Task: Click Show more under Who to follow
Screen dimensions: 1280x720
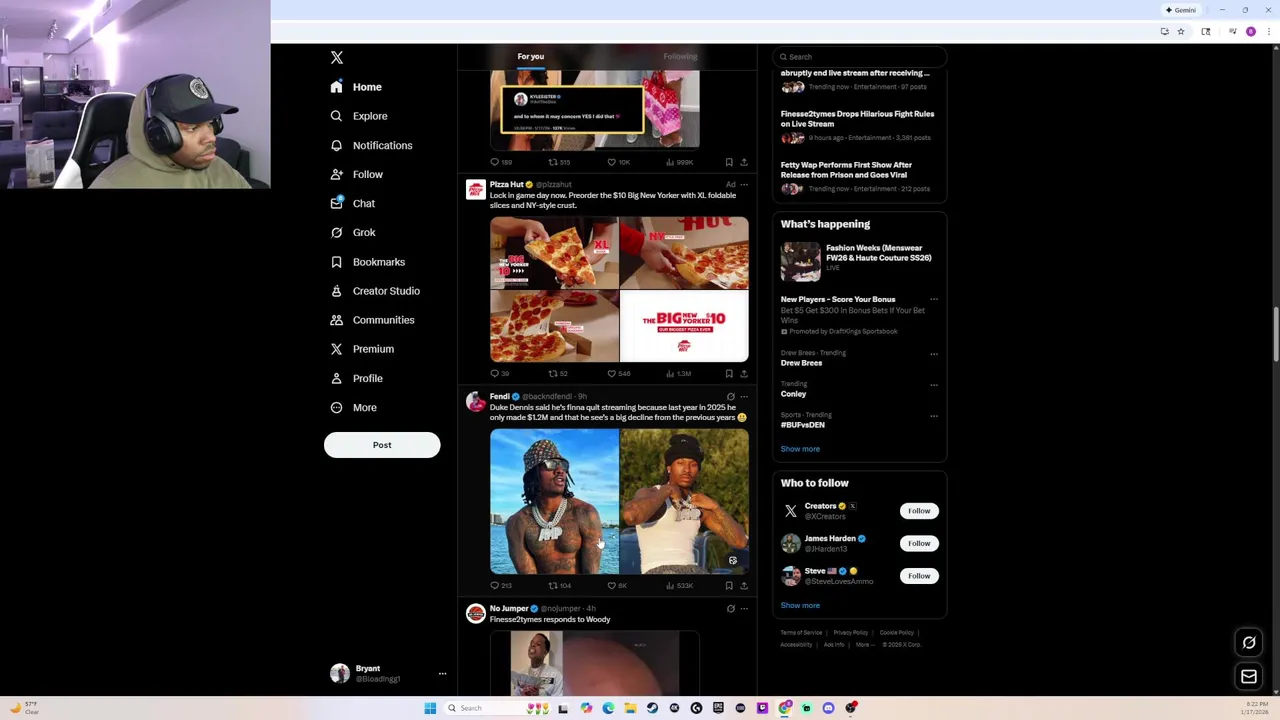Action: pos(800,606)
